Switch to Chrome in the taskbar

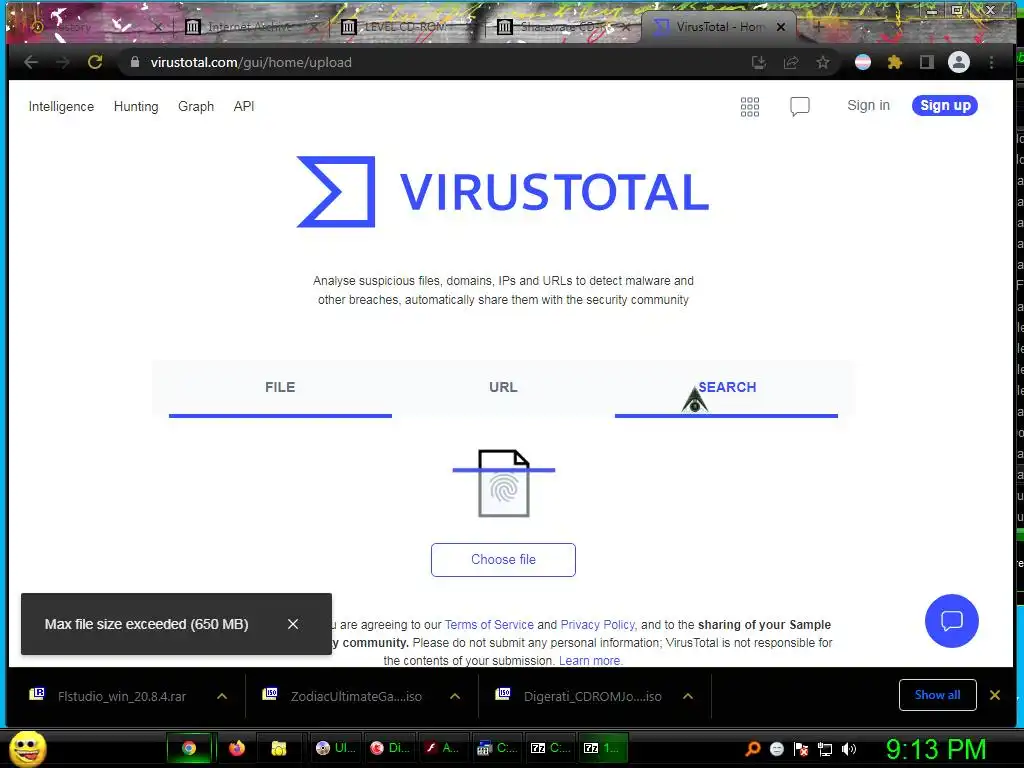189,748
